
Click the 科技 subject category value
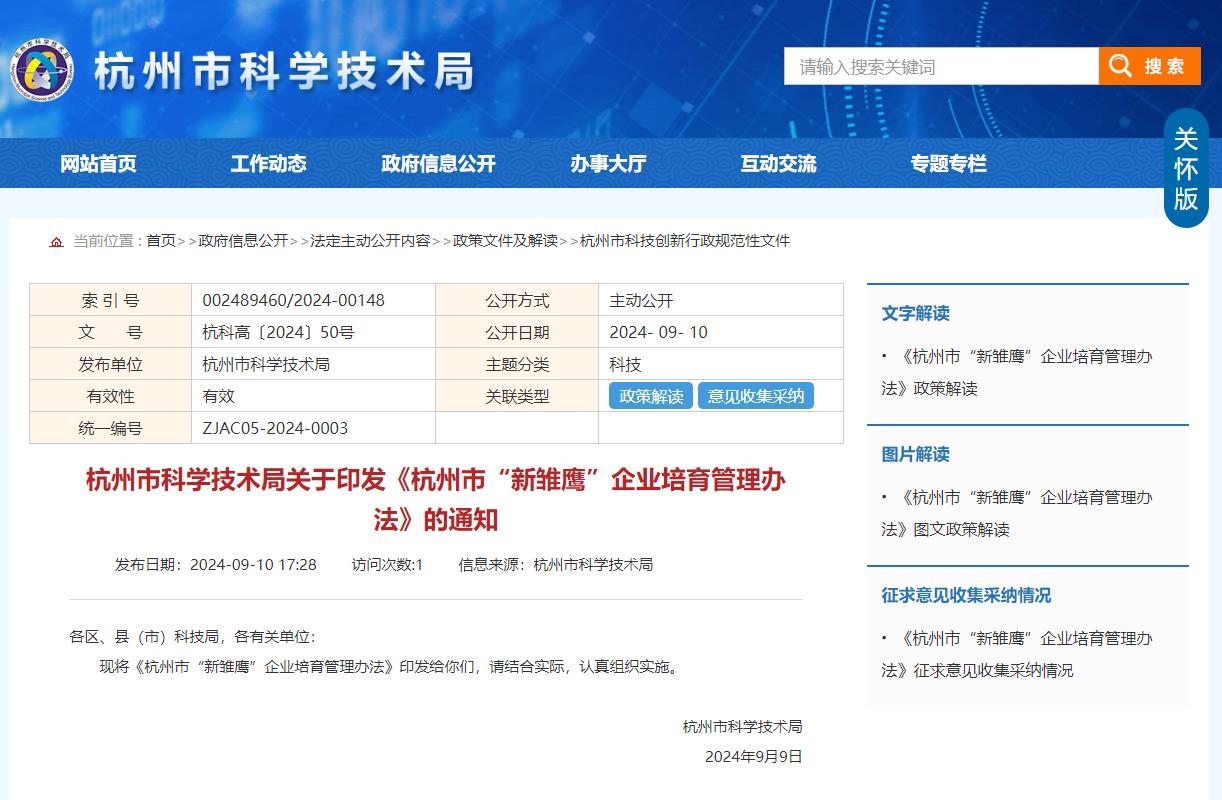click(x=625, y=364)
